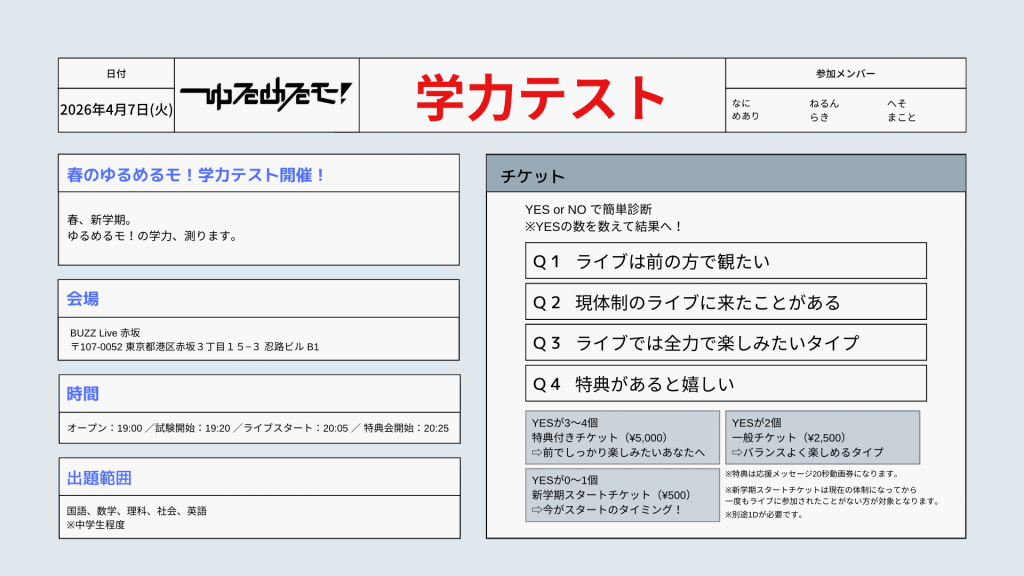The height and width of the screenshot is (576, 1024).
Task: Select the date 2026年4月7日(火)
Action: tap(116, 112)
